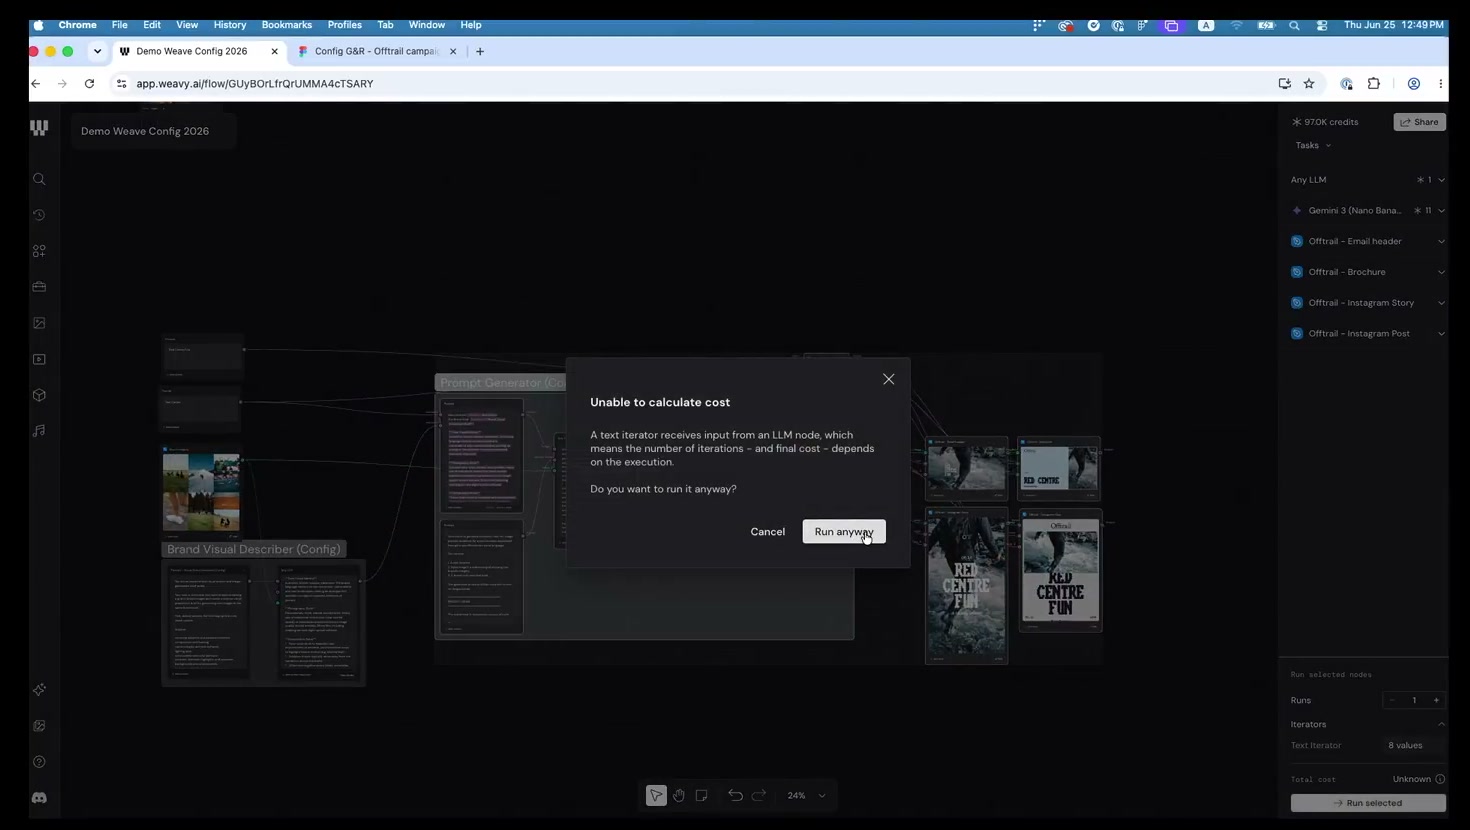Open Chrome Profiles menu
Screen dimensions: 1470x830
coord(345,25)
